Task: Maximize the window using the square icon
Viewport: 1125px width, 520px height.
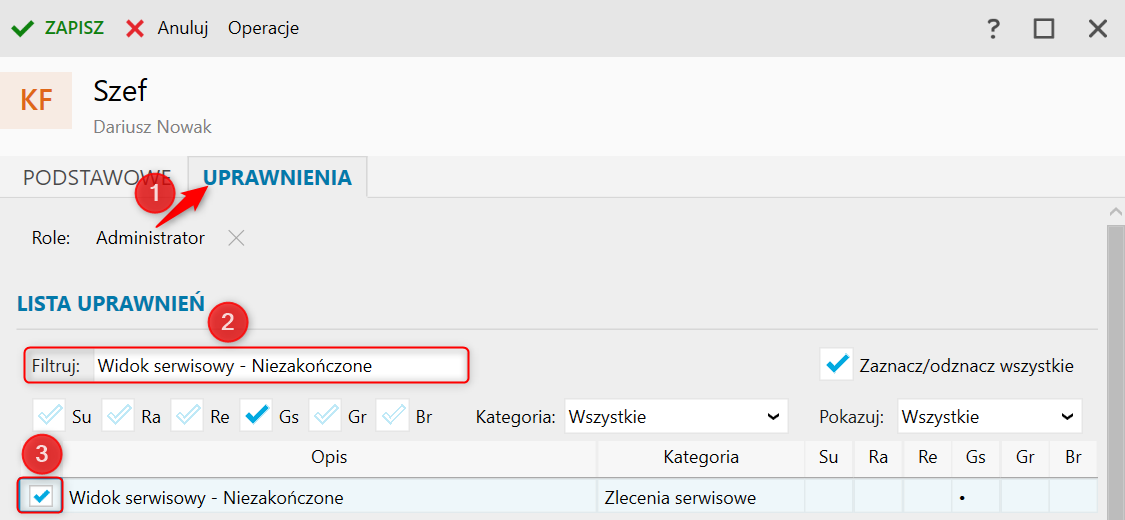Action: point(1044,29)
